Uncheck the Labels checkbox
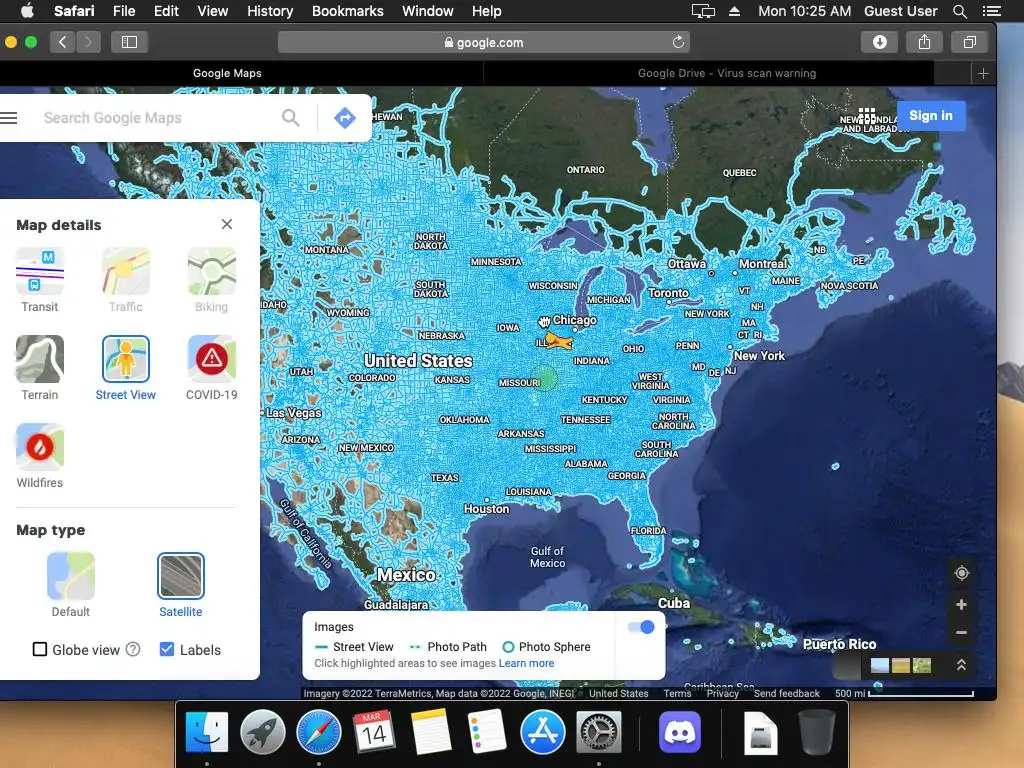Viewport: 1024px width, 768px height. 167,649
